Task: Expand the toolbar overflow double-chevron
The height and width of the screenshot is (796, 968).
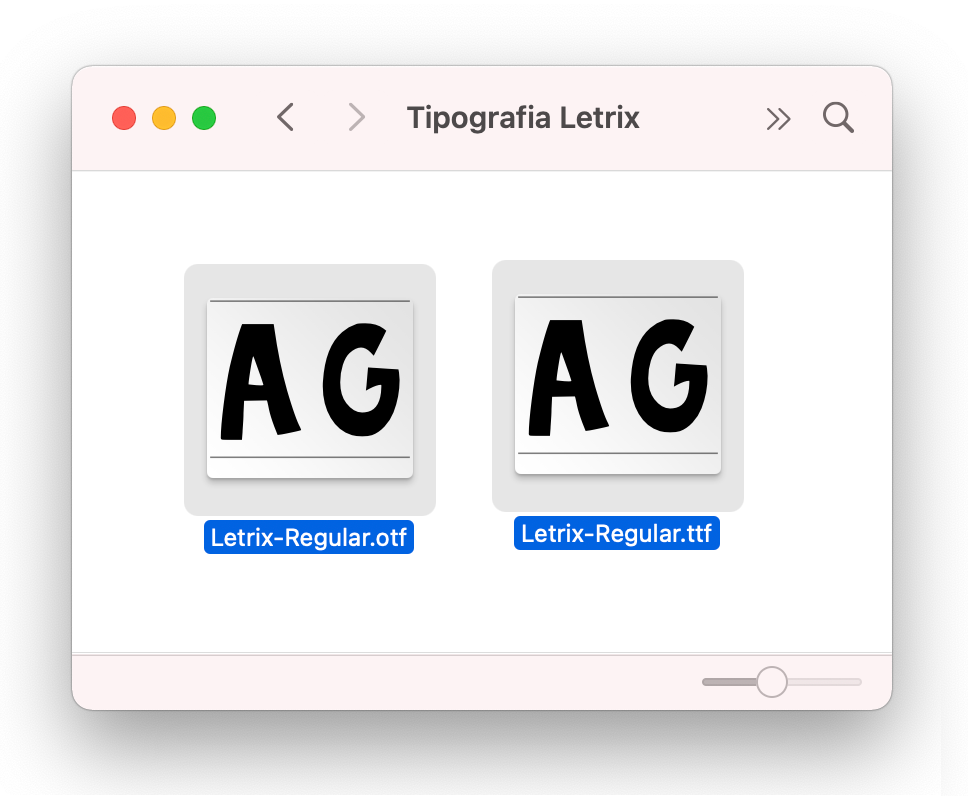Action: 778,119
